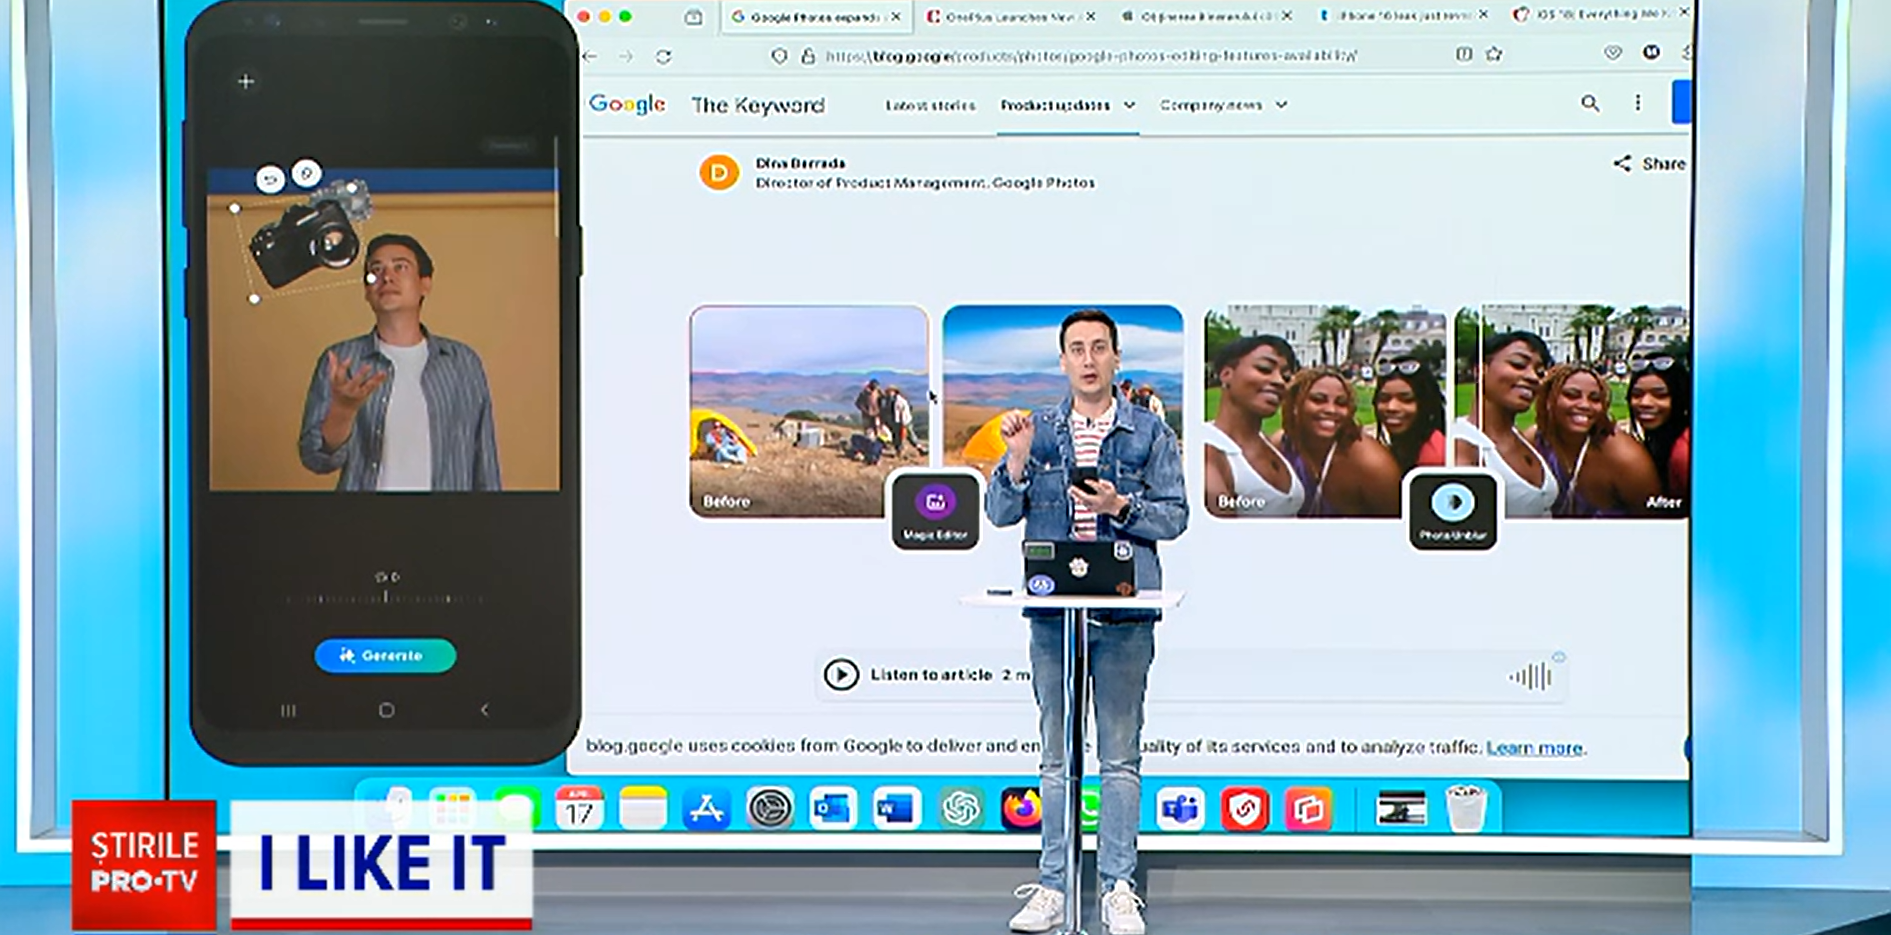Open the undo icon above the camera selection
The height and width of the screenshot is (935, 1891).
pyautogui.click(x=268, y=176)
